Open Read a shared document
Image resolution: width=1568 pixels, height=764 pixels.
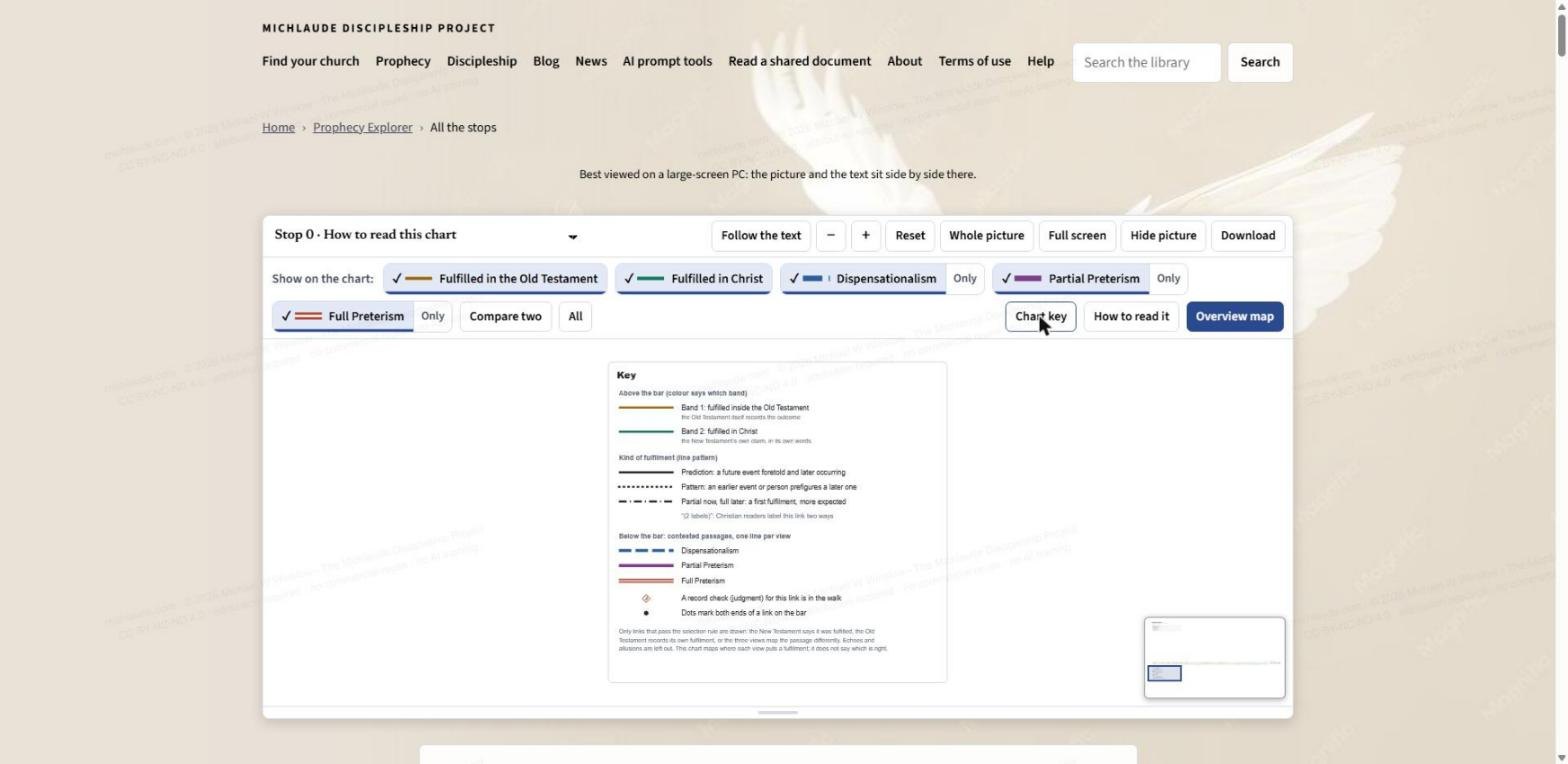[x=800, y=61]
